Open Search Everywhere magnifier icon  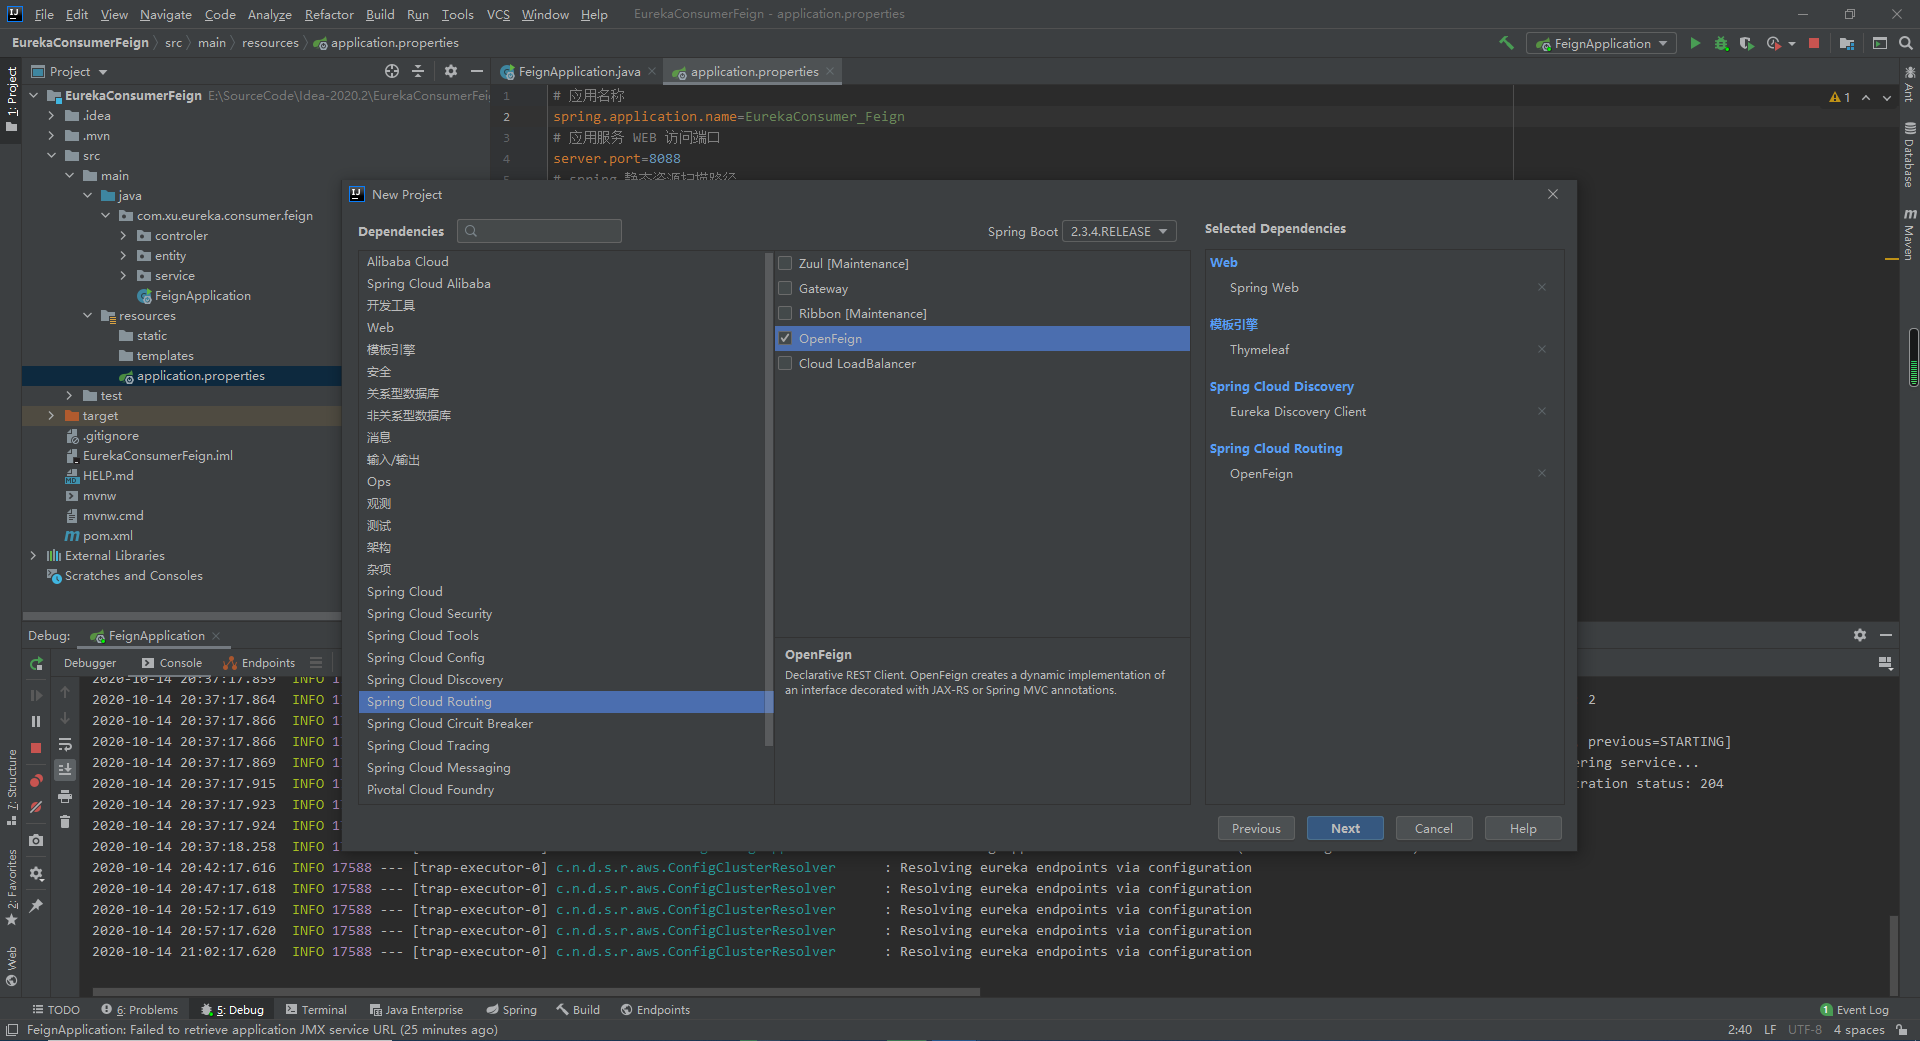[x=1906, y=43]
